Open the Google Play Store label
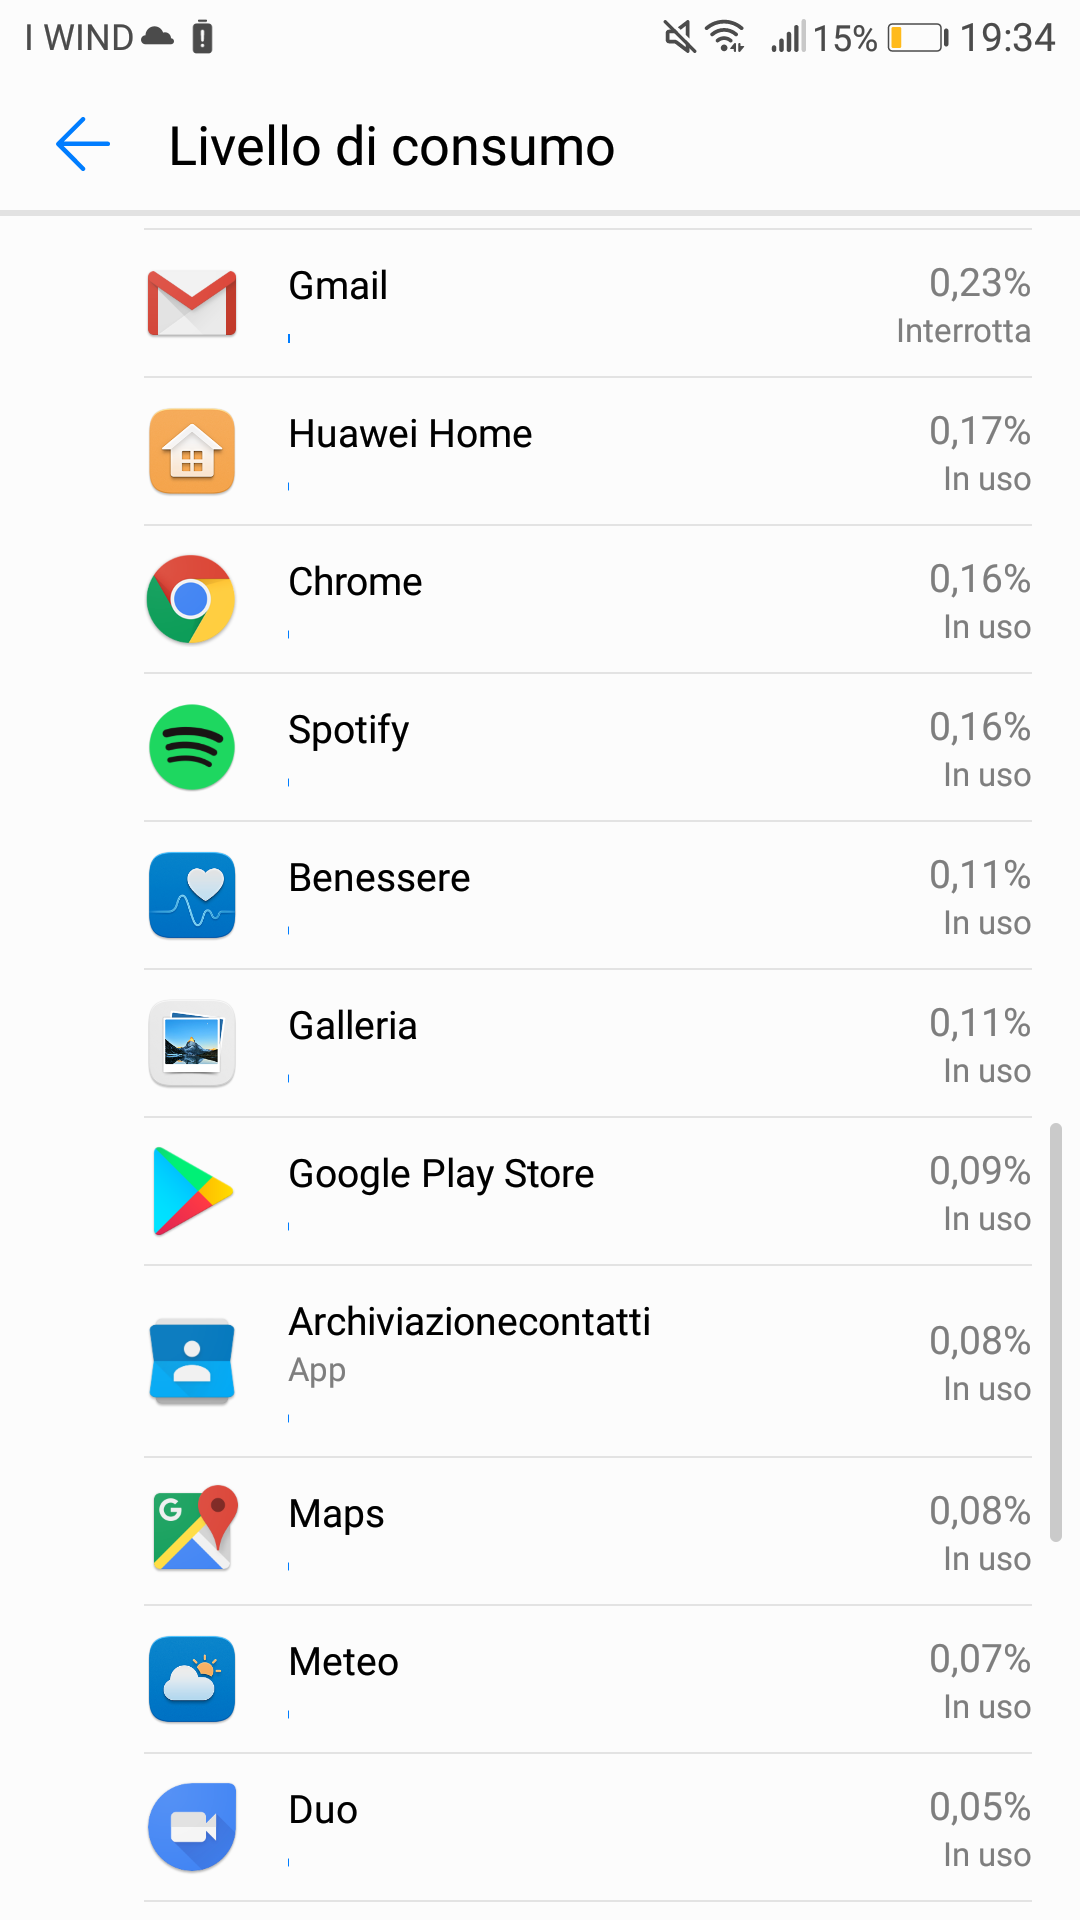Viewport: 1080px width, 1920px height. coord(441,1174)
